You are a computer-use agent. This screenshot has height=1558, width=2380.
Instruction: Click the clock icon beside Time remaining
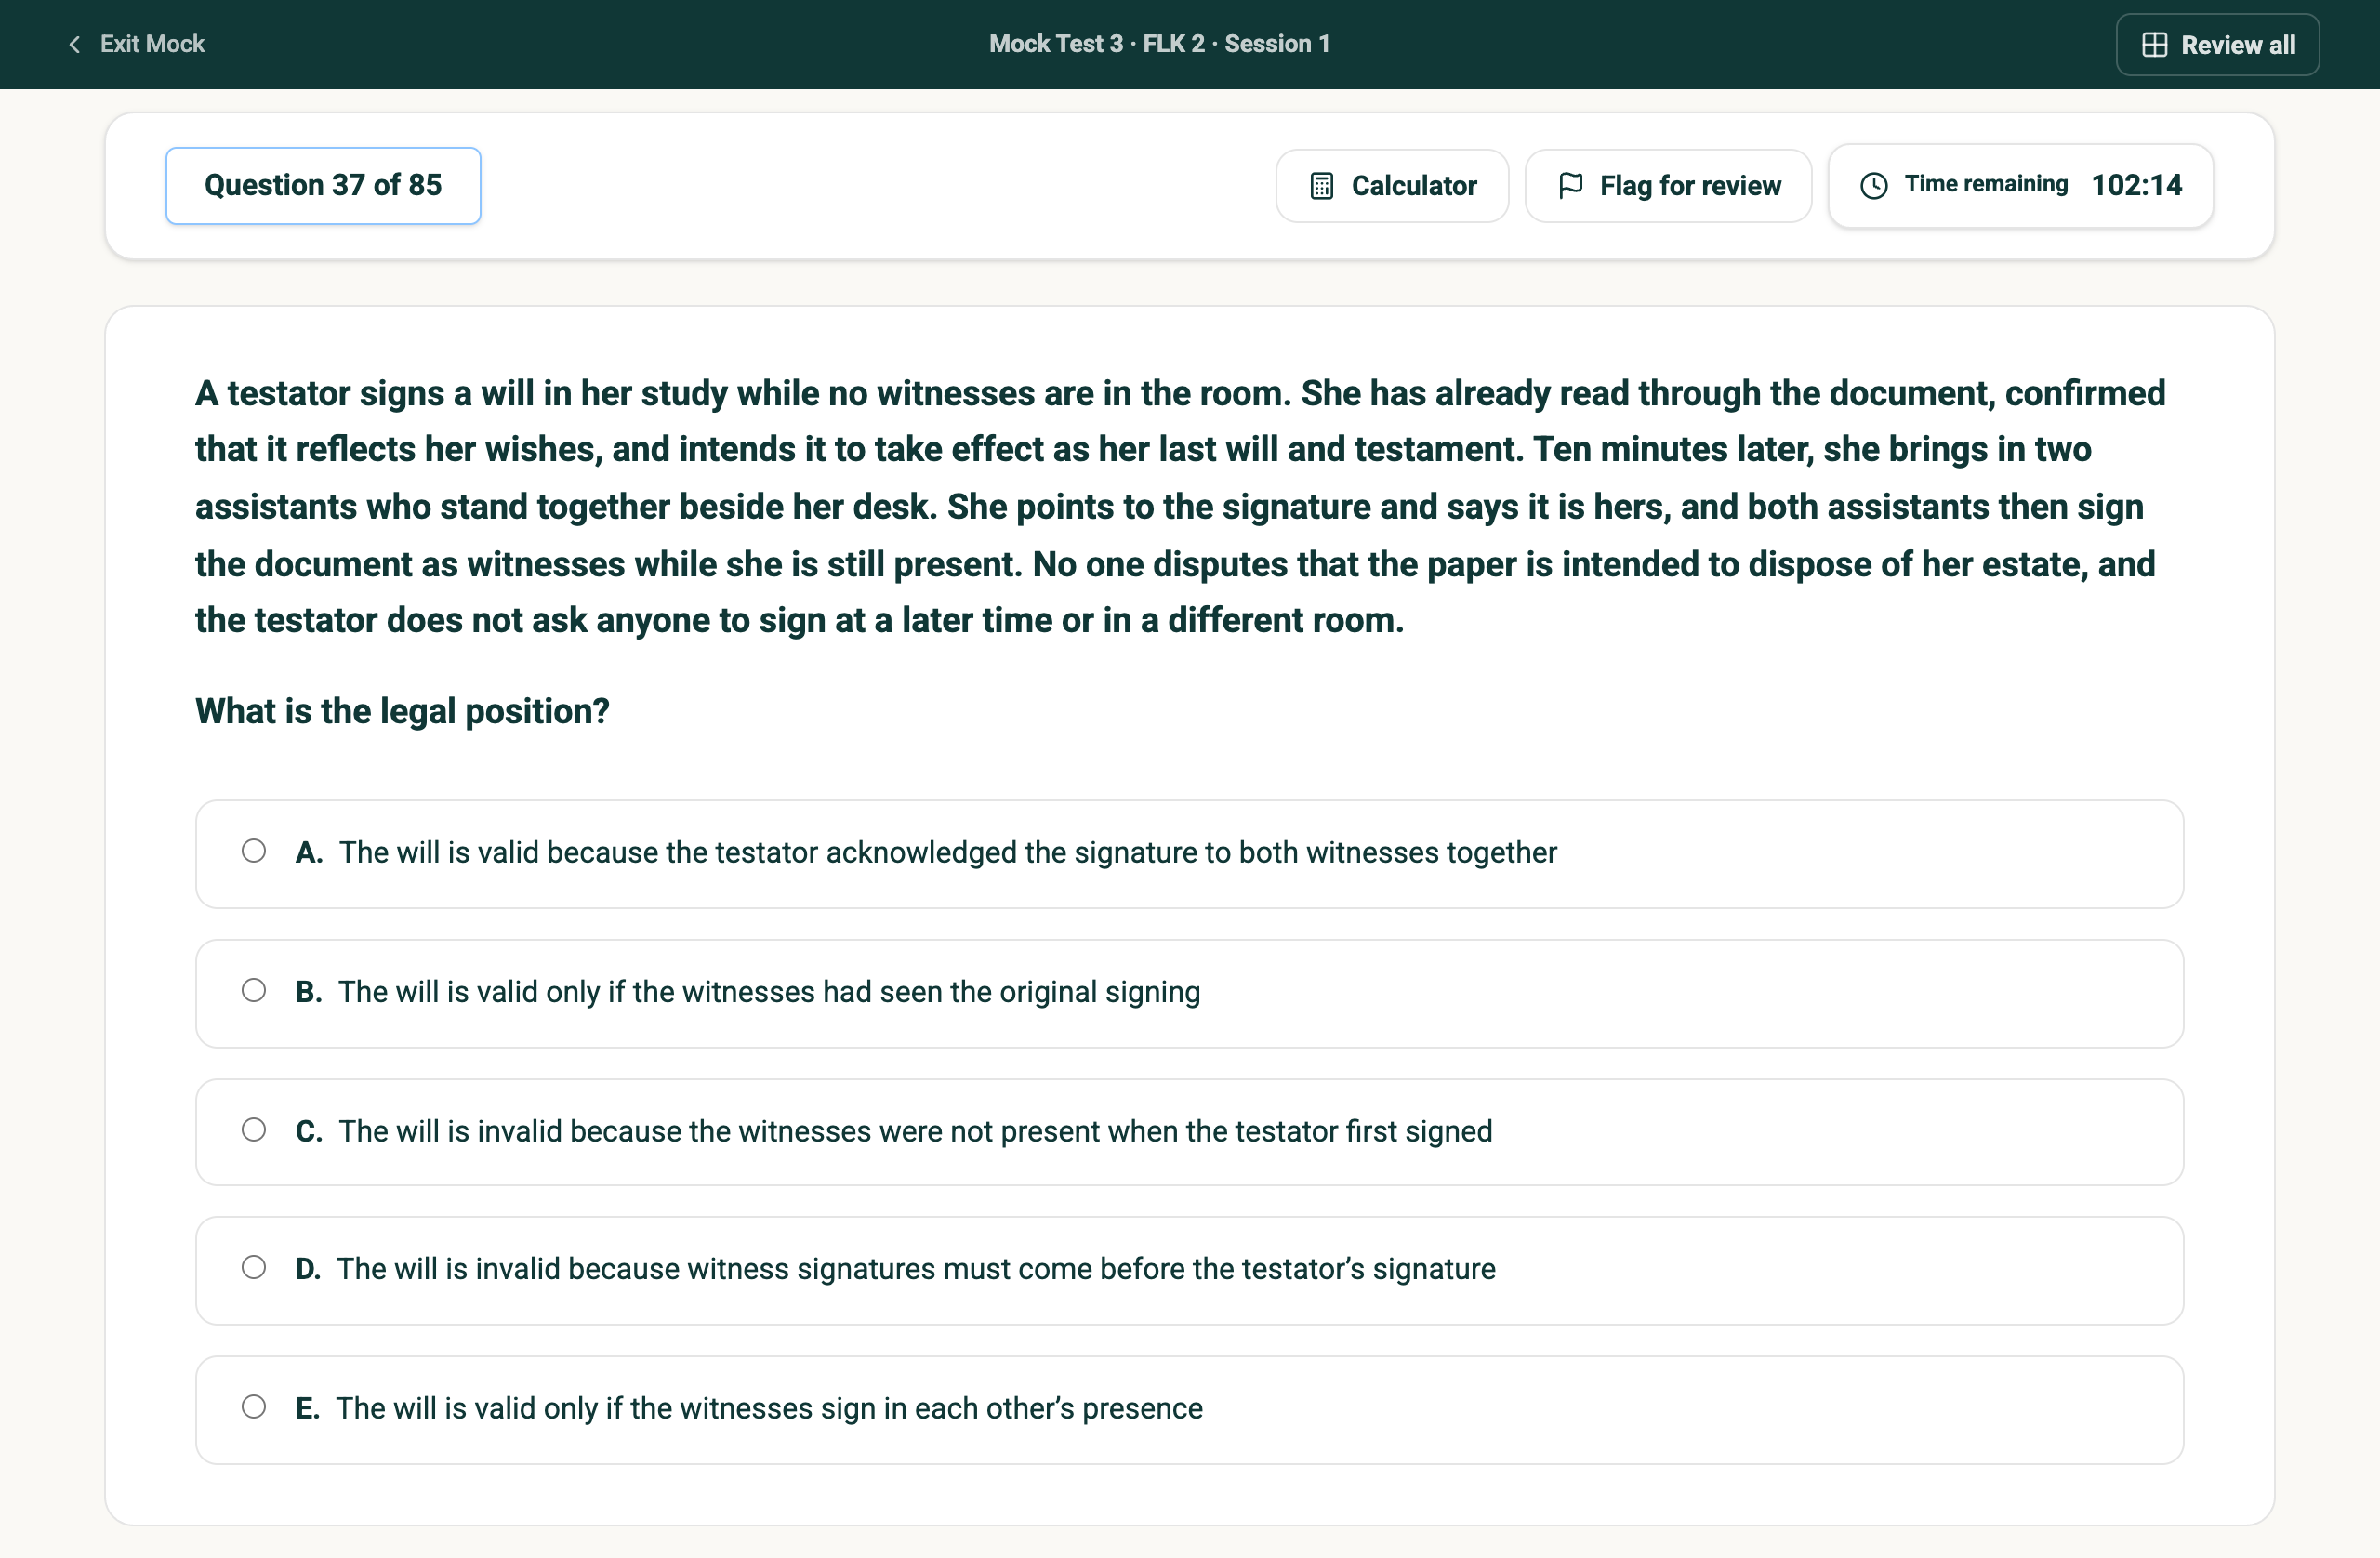(x=1873, y=186)
